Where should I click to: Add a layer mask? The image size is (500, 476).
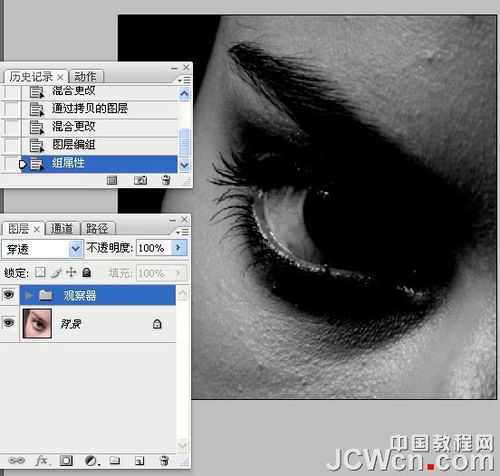point(66,460)
